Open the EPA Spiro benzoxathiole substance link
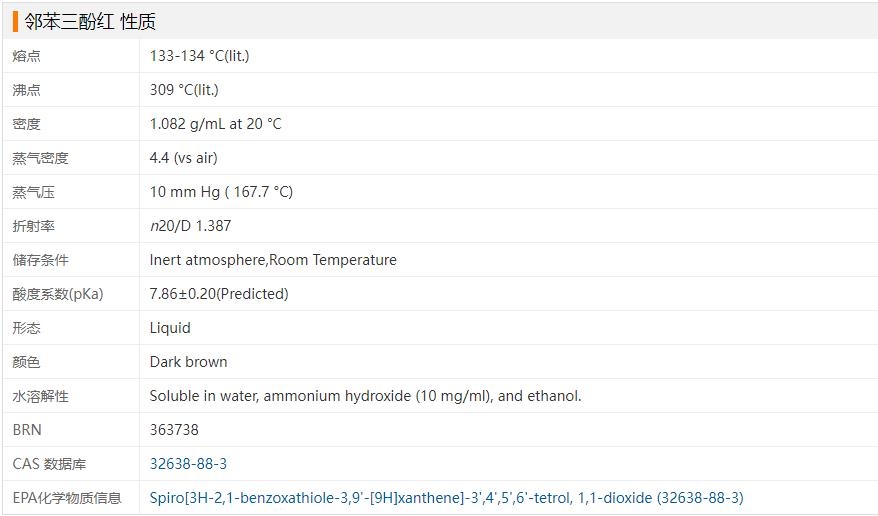The height and width of the screenshot is (516, 878). 446,498
